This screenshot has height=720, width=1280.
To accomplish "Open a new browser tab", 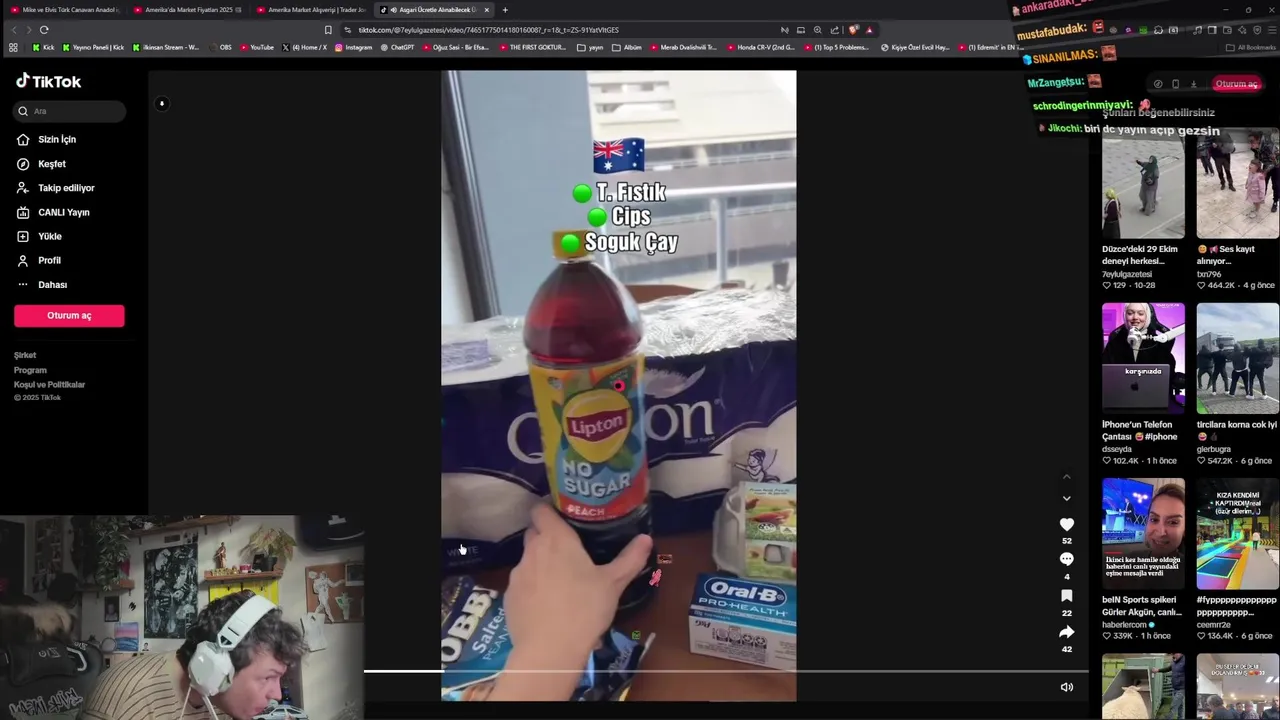I will coord(505,10).
